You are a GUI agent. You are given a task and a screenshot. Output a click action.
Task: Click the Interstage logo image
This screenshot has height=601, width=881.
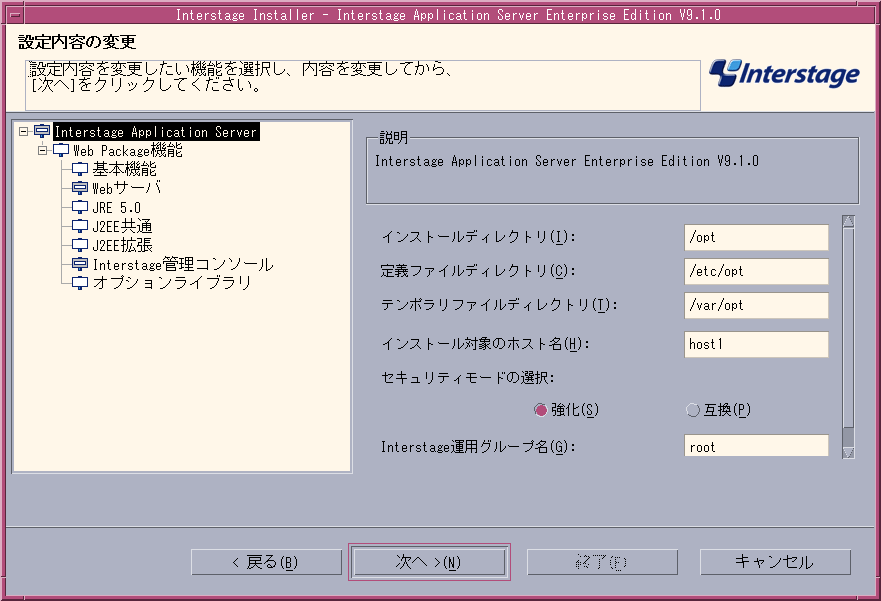(784, 74)
